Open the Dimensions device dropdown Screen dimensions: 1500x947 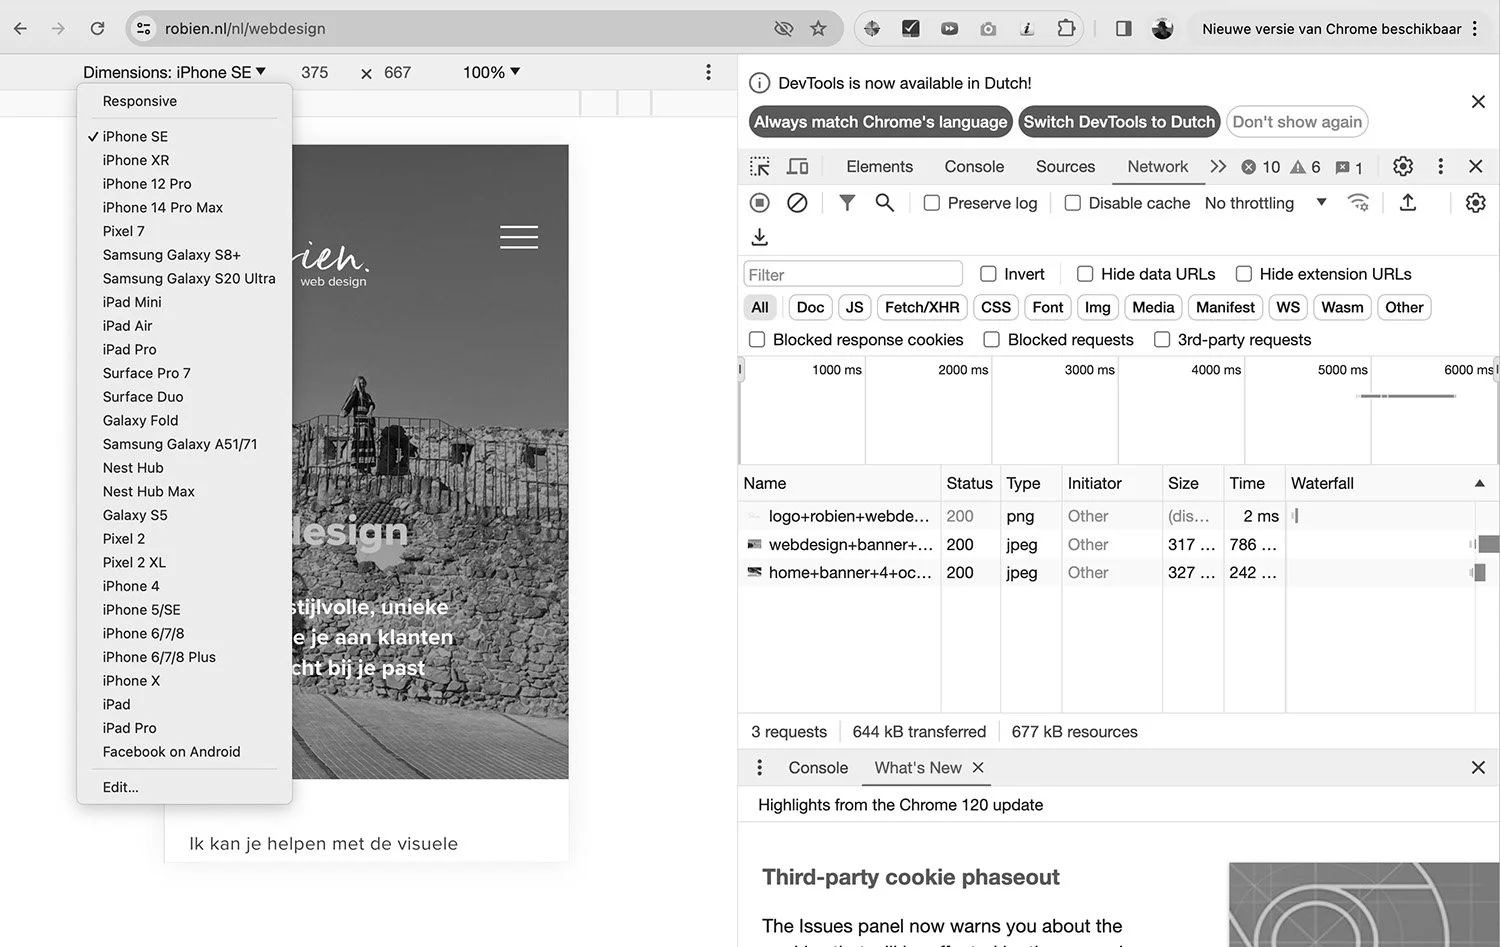175,71
